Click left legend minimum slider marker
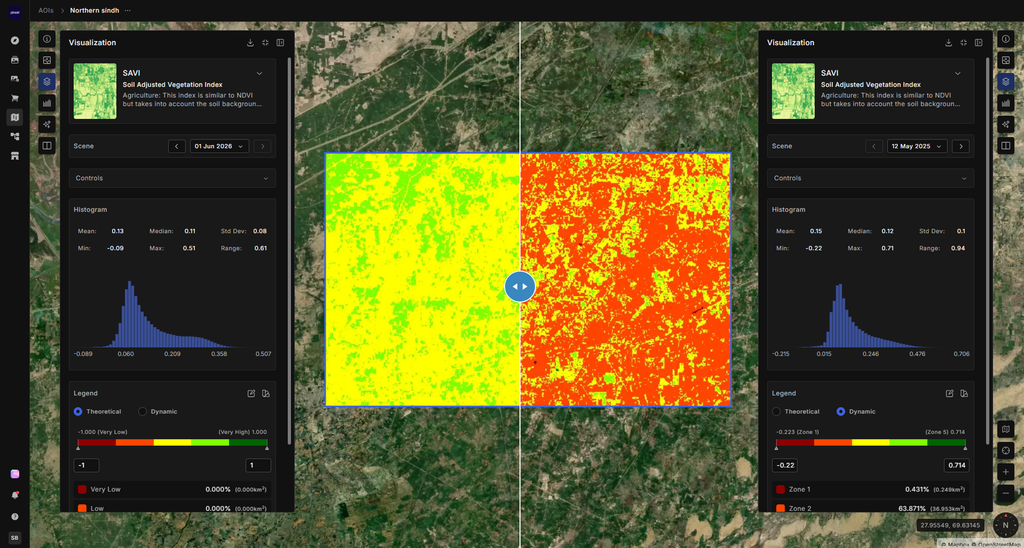Screen dimensions: 1024x548 tap(78, 448)
